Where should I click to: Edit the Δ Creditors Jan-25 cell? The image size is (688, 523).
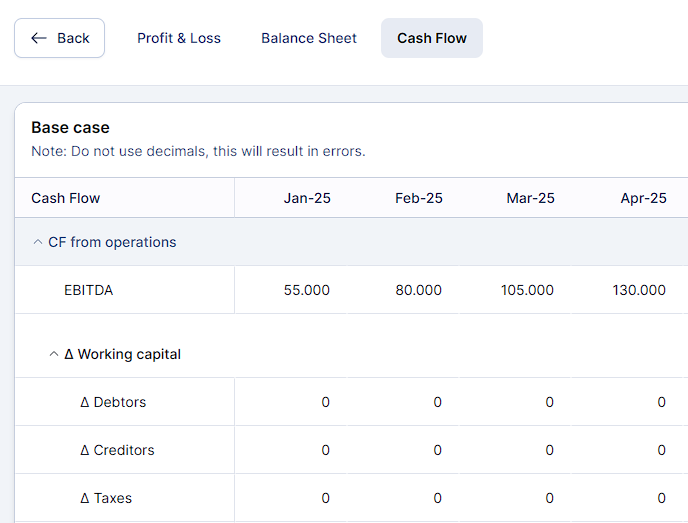click(x=291, y=450)
